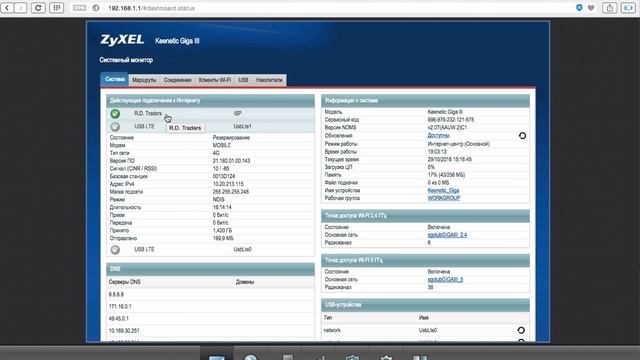Switch to the Маршруты tab

coord(144,80)
